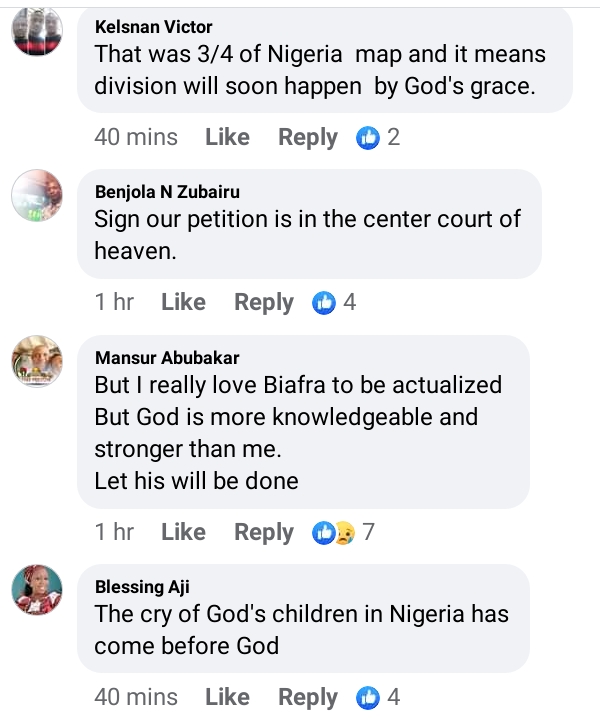
Task: Reply to Mansur Abubakar's comment
Action: point(264,532)
